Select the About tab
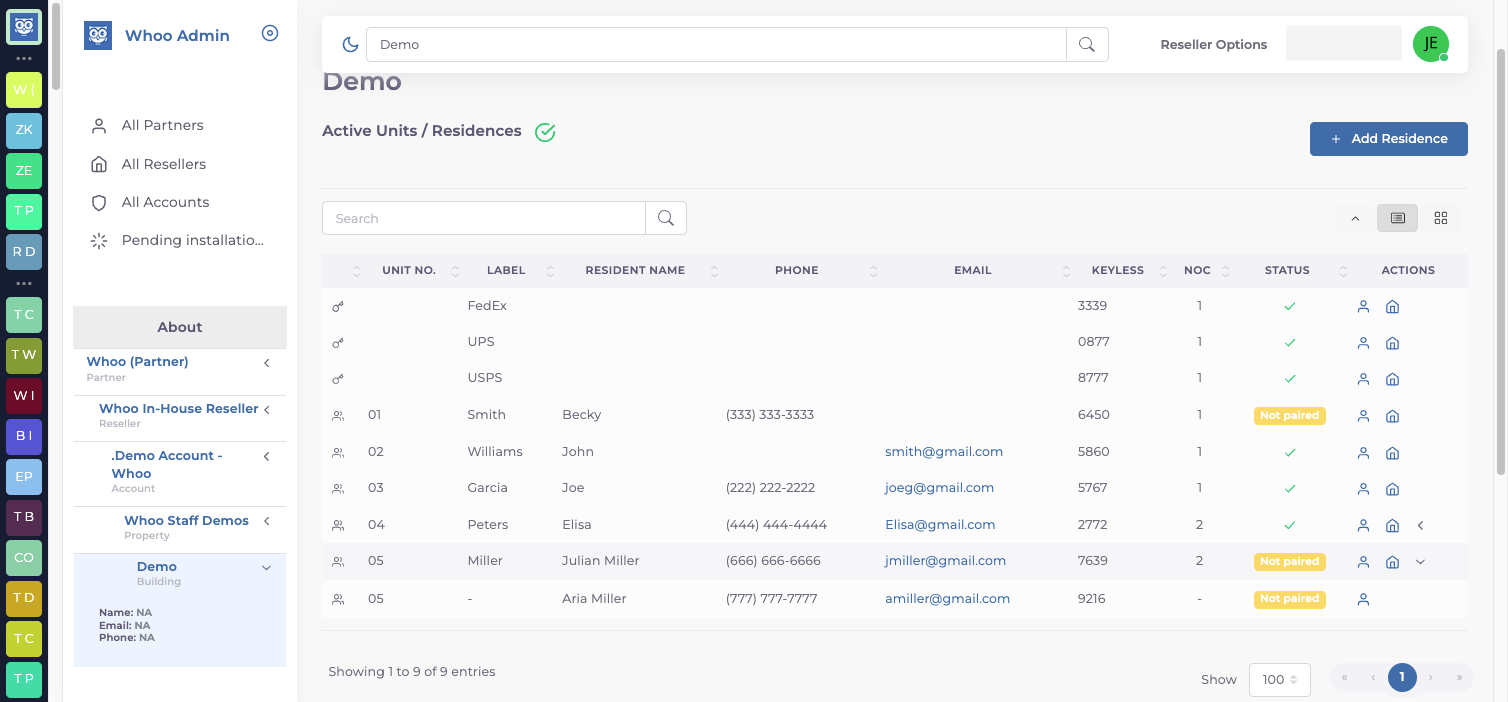Screen dimensions: 1508x702 click(180, 327)
